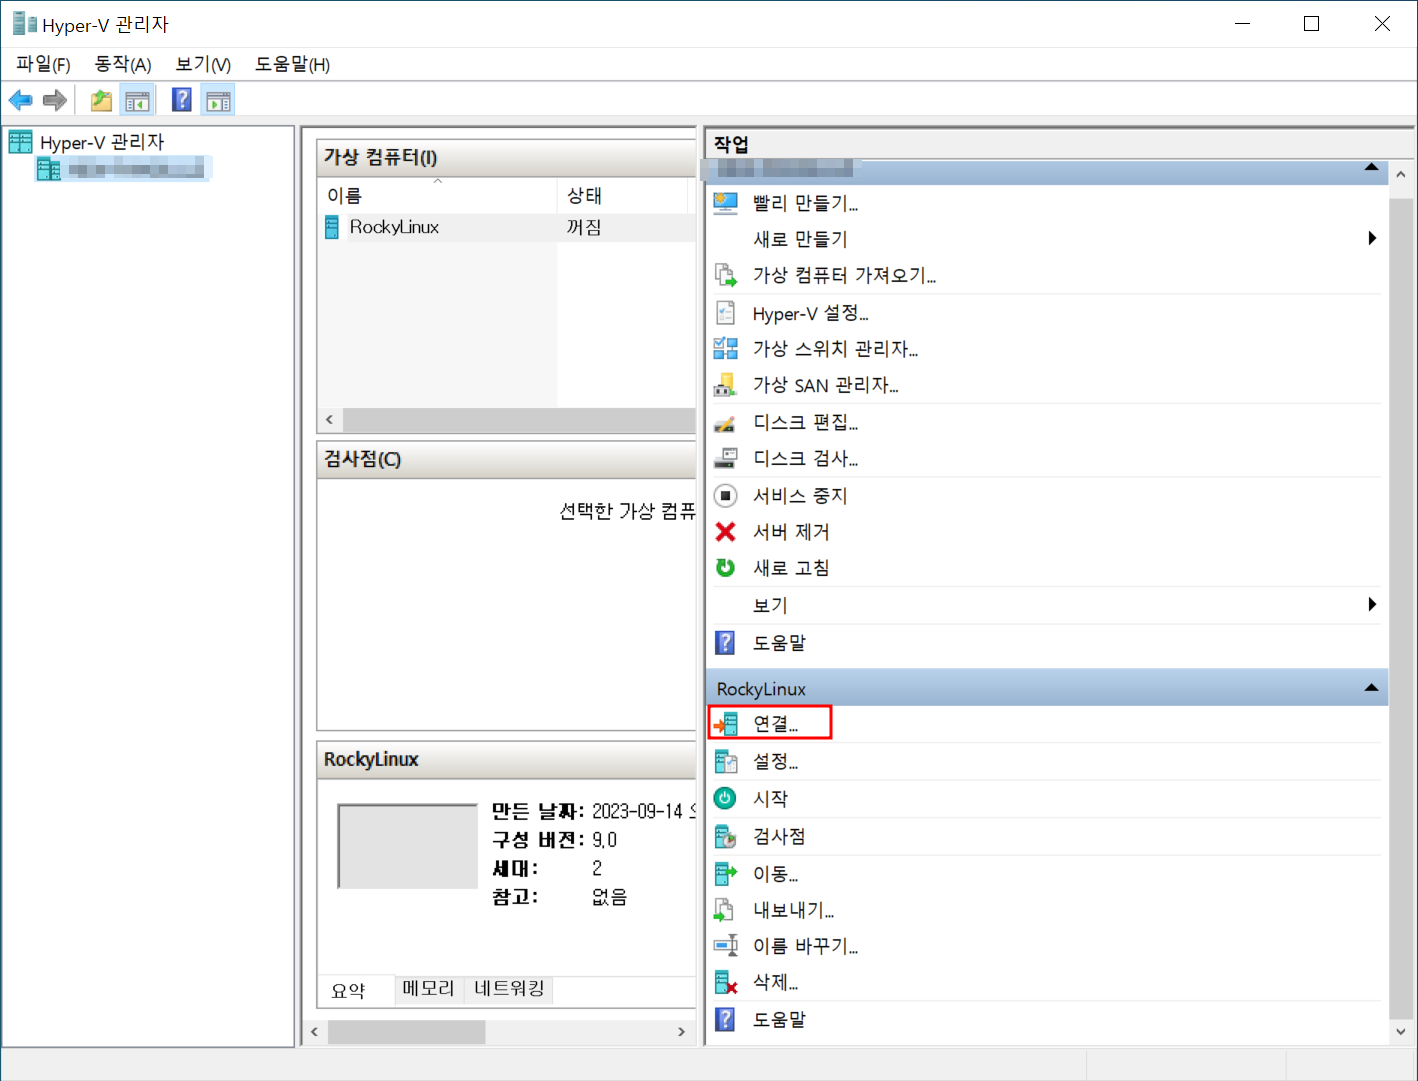This screenshot has width=1418, height=1081.
Task: Click the virtual machine list left scroll arrow
Action: point(330,419)
